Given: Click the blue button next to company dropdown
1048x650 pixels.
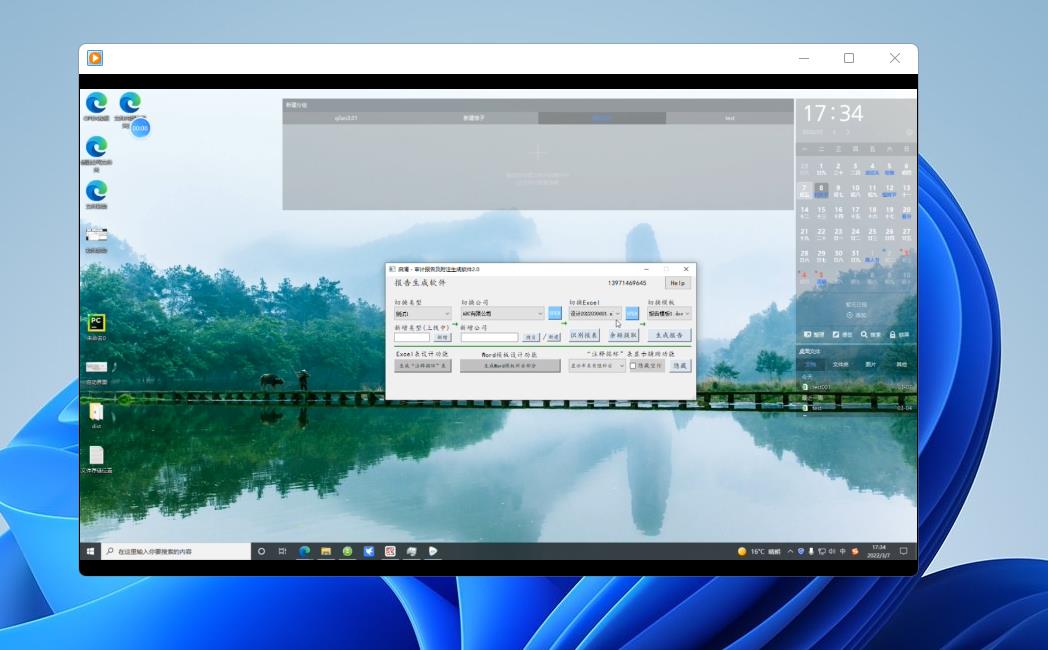Looking at the screenshot, I should 555,313.
